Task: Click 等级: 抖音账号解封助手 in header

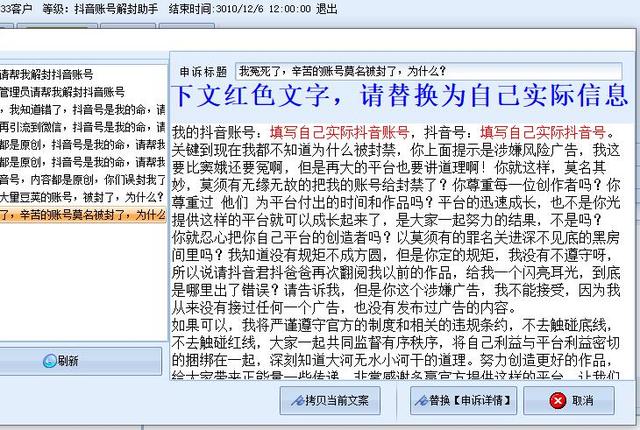Action: tap(100, 9)
